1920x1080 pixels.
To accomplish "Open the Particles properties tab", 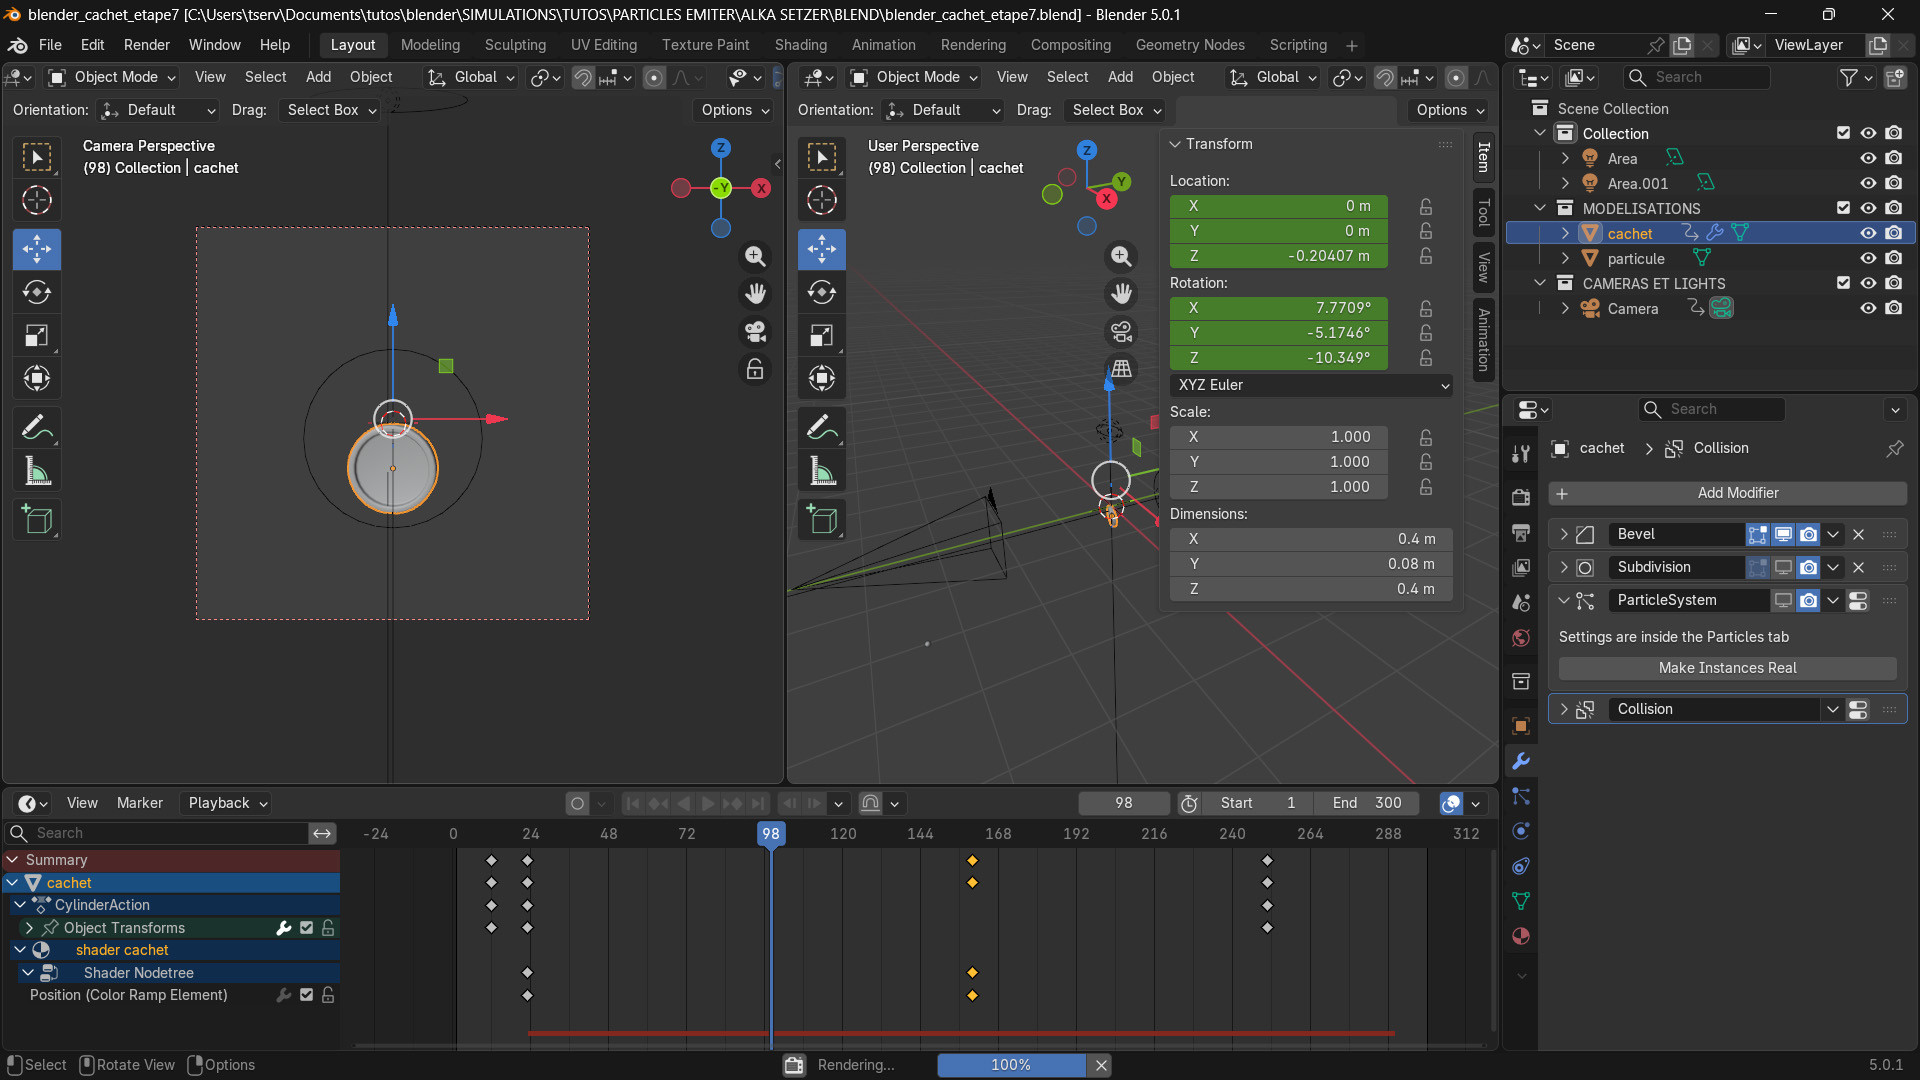I will (1521, 797).
